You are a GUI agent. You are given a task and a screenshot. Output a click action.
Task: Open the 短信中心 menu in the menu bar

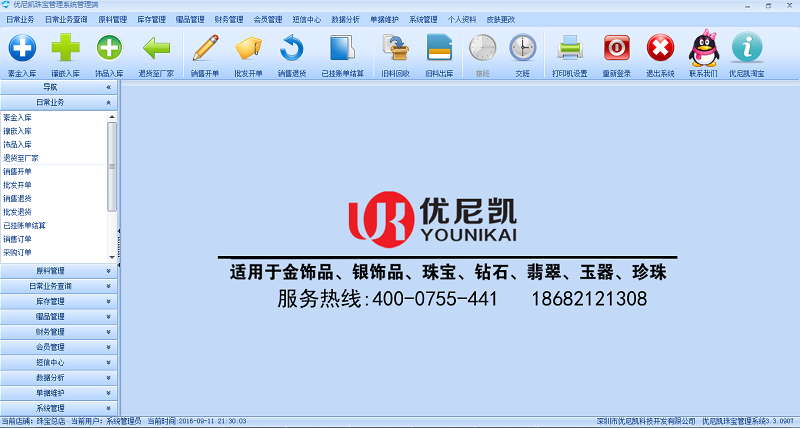point(307,19)
